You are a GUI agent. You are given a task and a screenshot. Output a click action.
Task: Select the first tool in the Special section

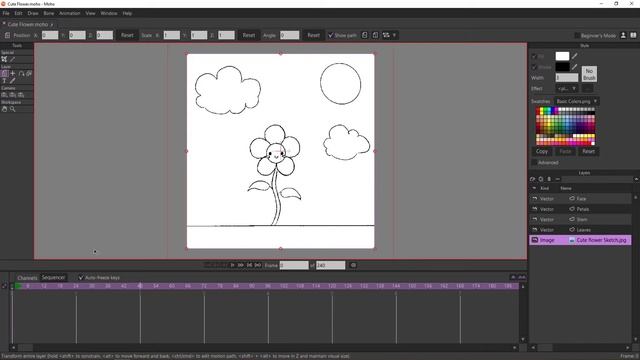click(4, 59)
